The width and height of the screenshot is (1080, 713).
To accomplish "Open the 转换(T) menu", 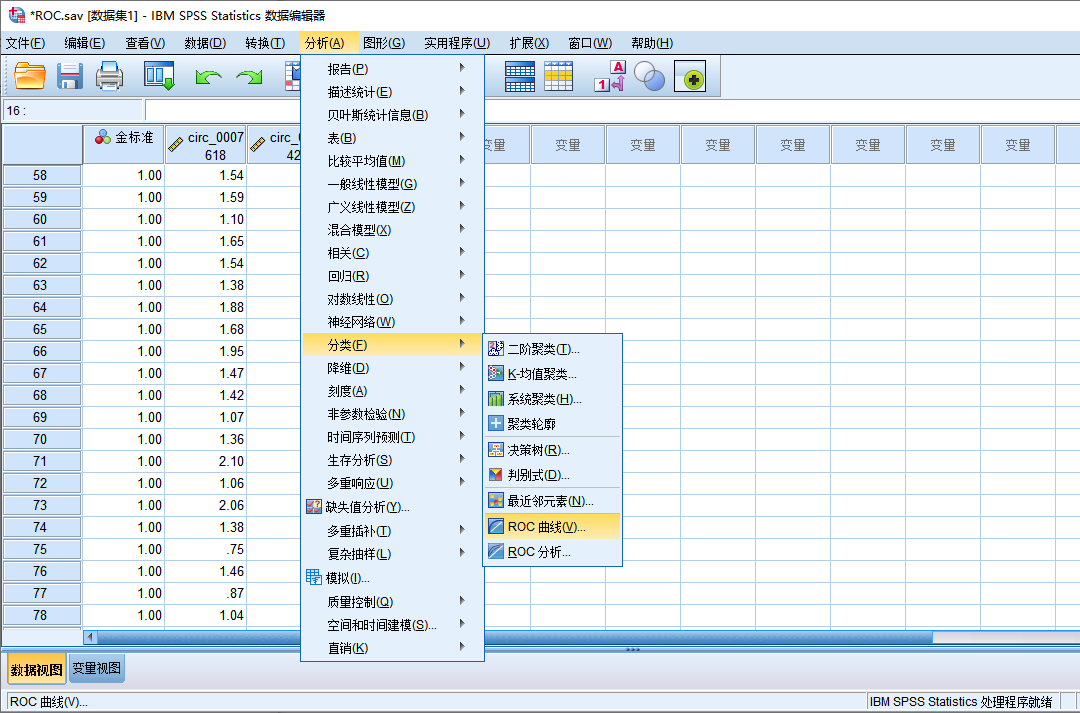I will (x=265, y=43).
